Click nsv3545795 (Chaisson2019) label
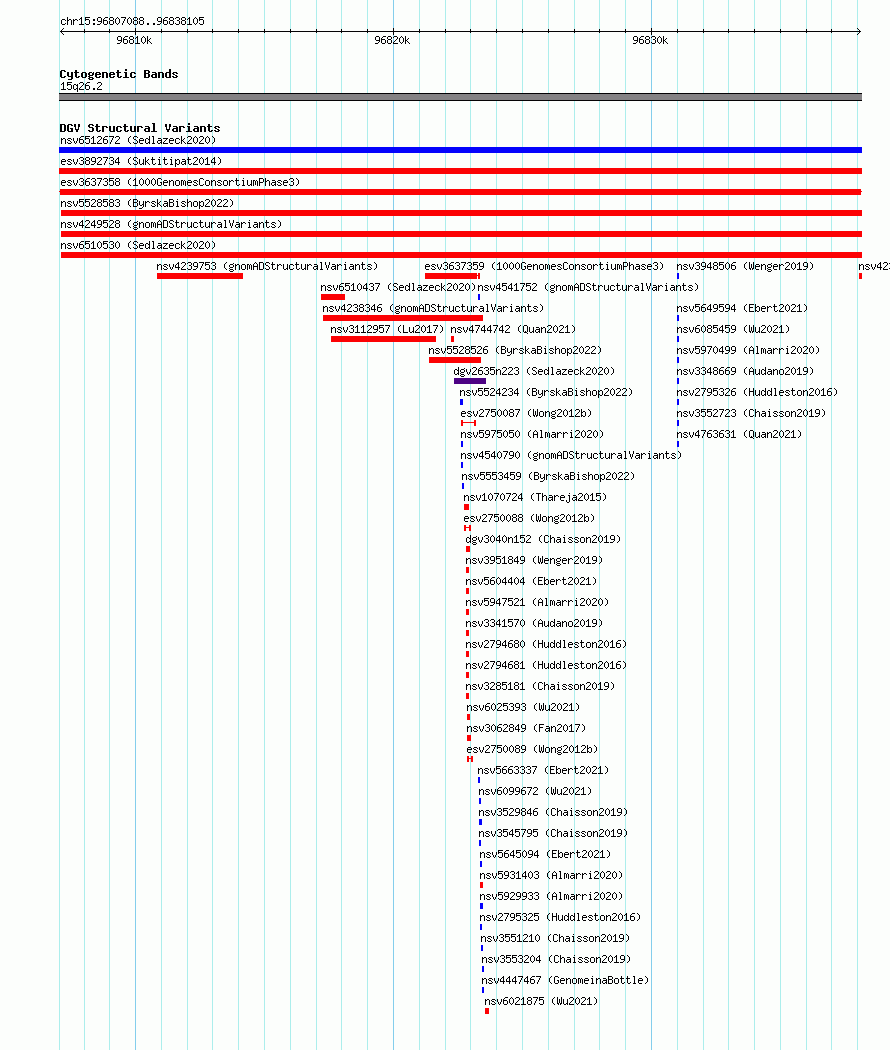 (x=553, y=834)
